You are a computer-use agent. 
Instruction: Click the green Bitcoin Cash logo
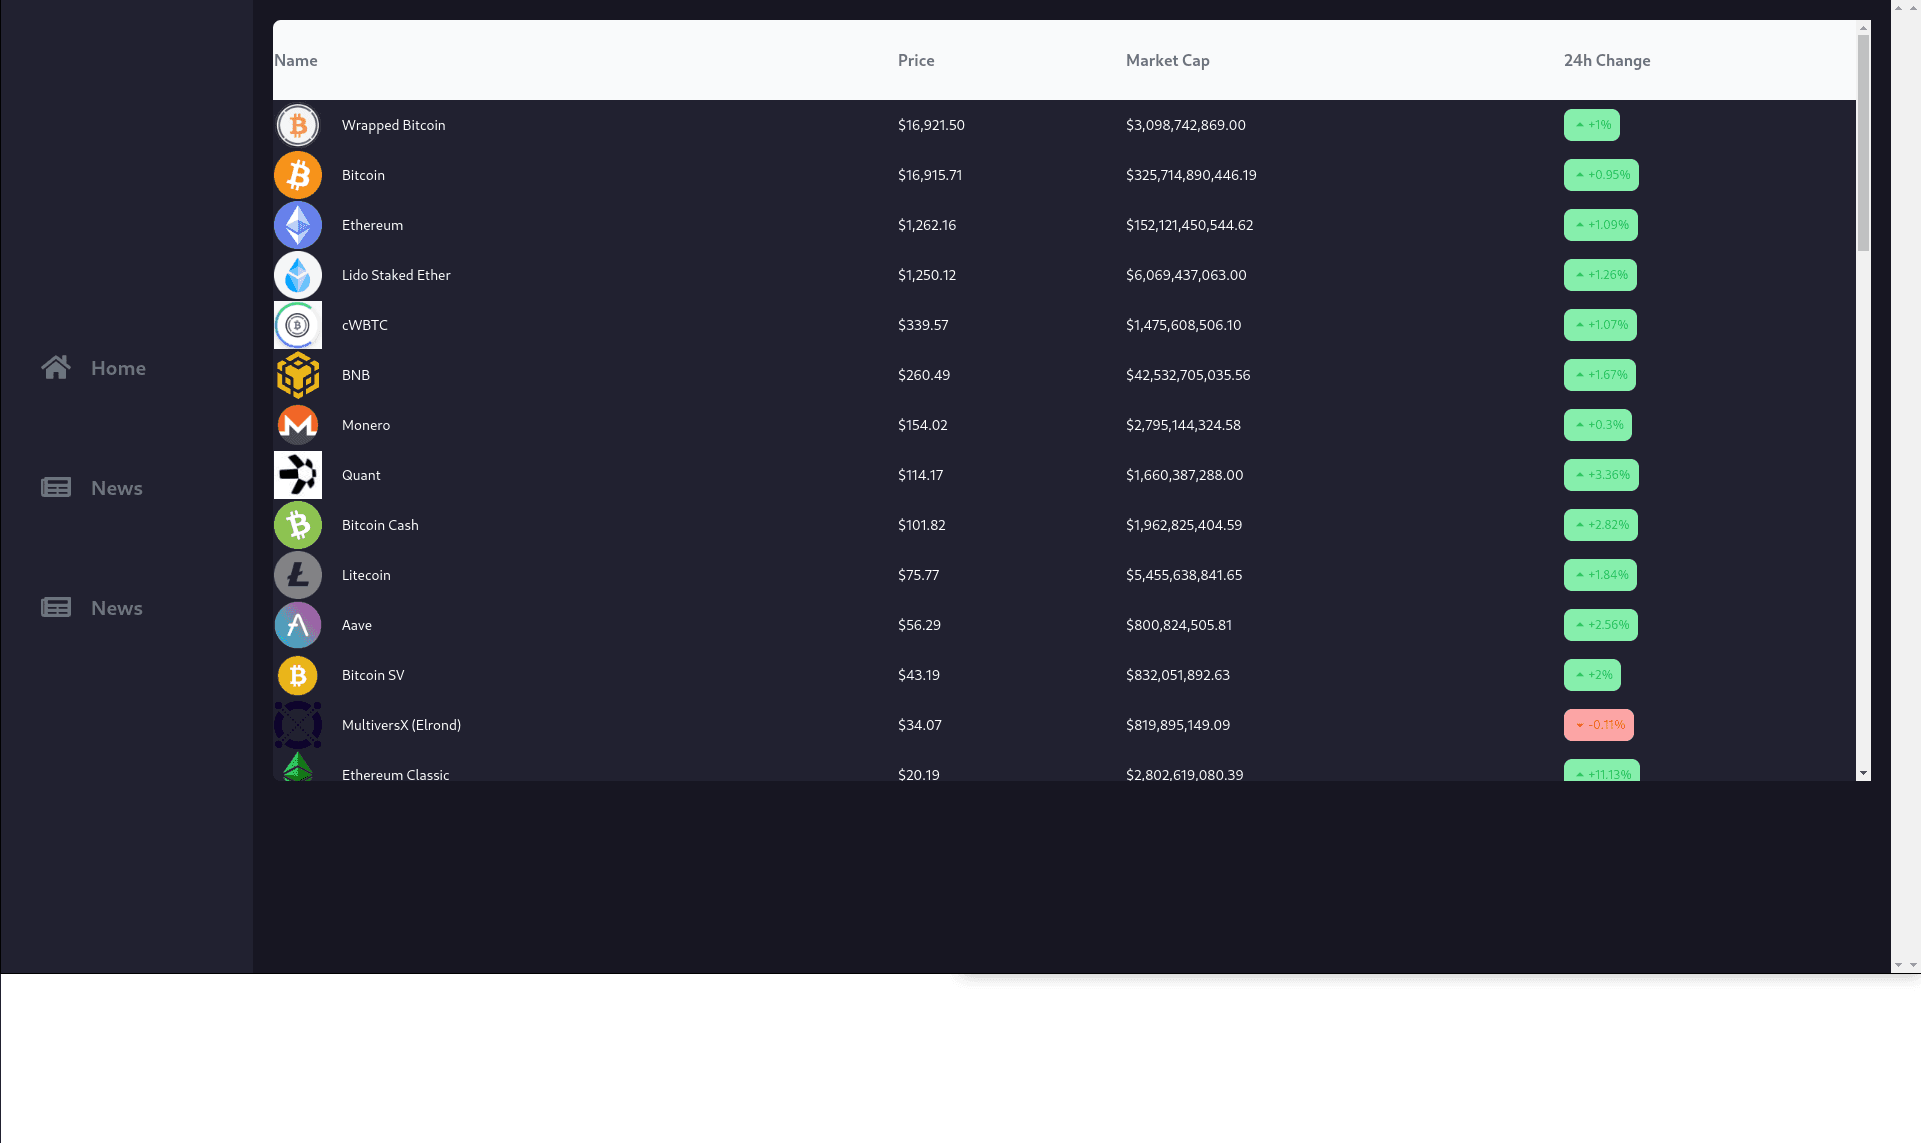pyautogui.click(x=297, y=525)
